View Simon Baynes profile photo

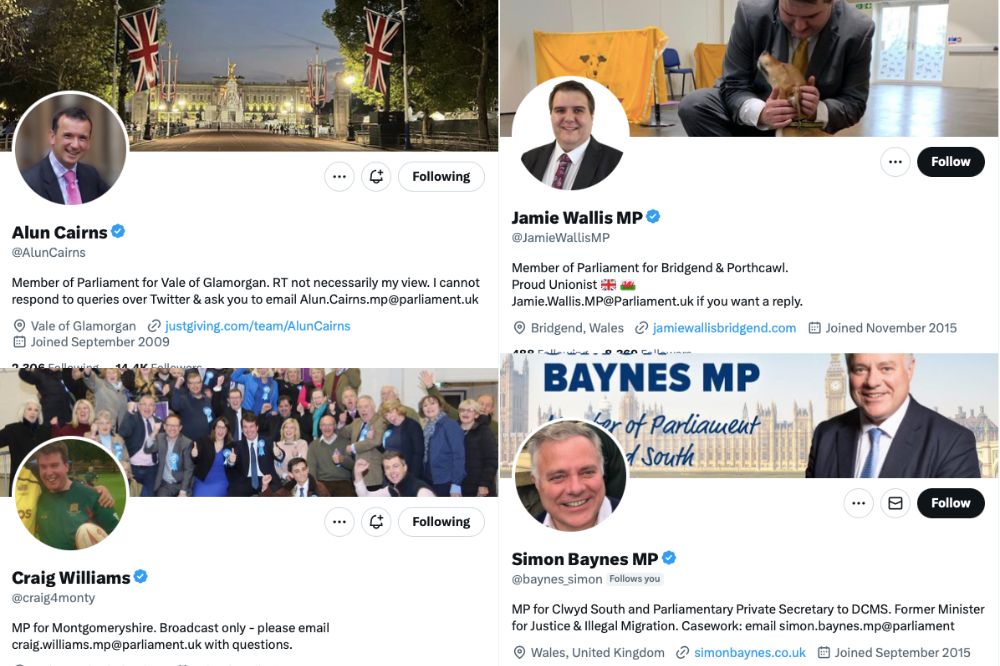(571, 475)
